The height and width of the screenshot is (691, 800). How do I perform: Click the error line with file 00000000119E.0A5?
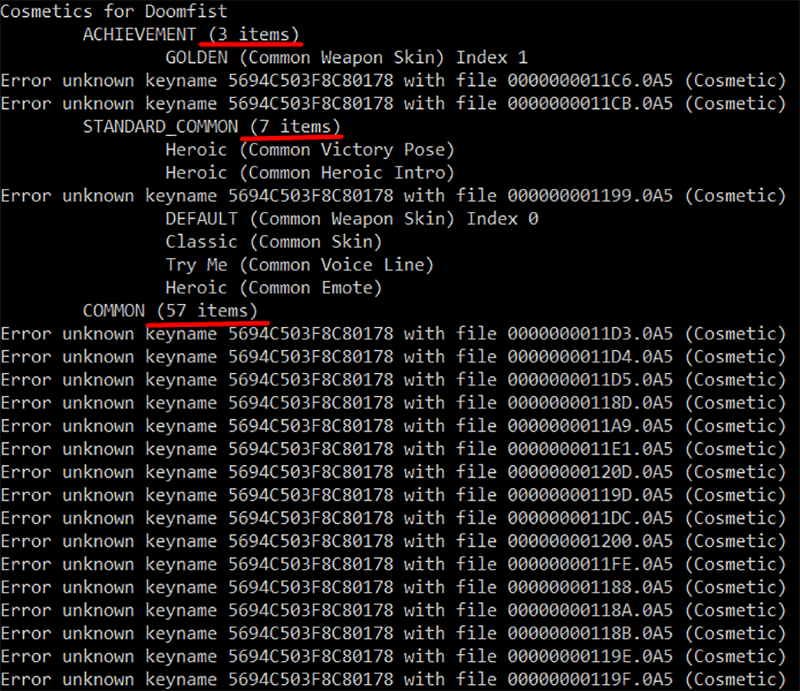(x=393, y=657)
